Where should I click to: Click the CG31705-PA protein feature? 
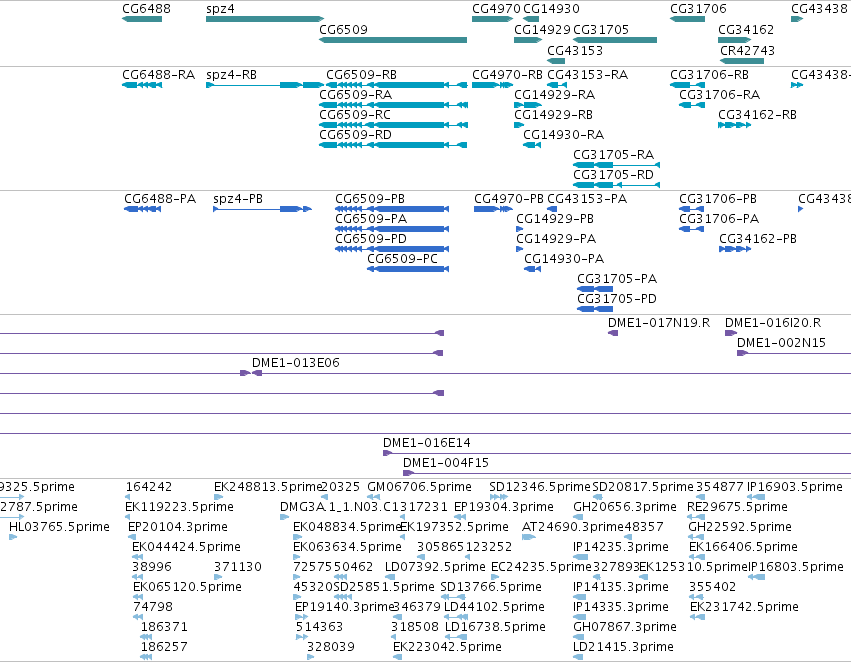(595, 289)
